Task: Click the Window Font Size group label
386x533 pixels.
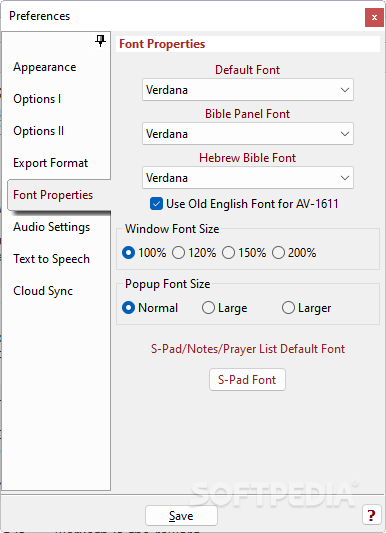Action: click(x=172, y=229)
